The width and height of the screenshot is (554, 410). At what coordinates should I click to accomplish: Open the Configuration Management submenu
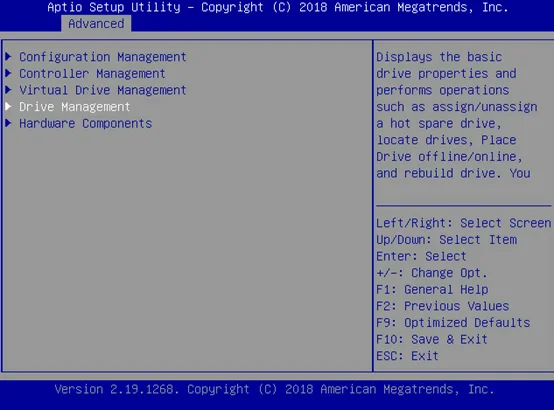[x=102, y=57]
